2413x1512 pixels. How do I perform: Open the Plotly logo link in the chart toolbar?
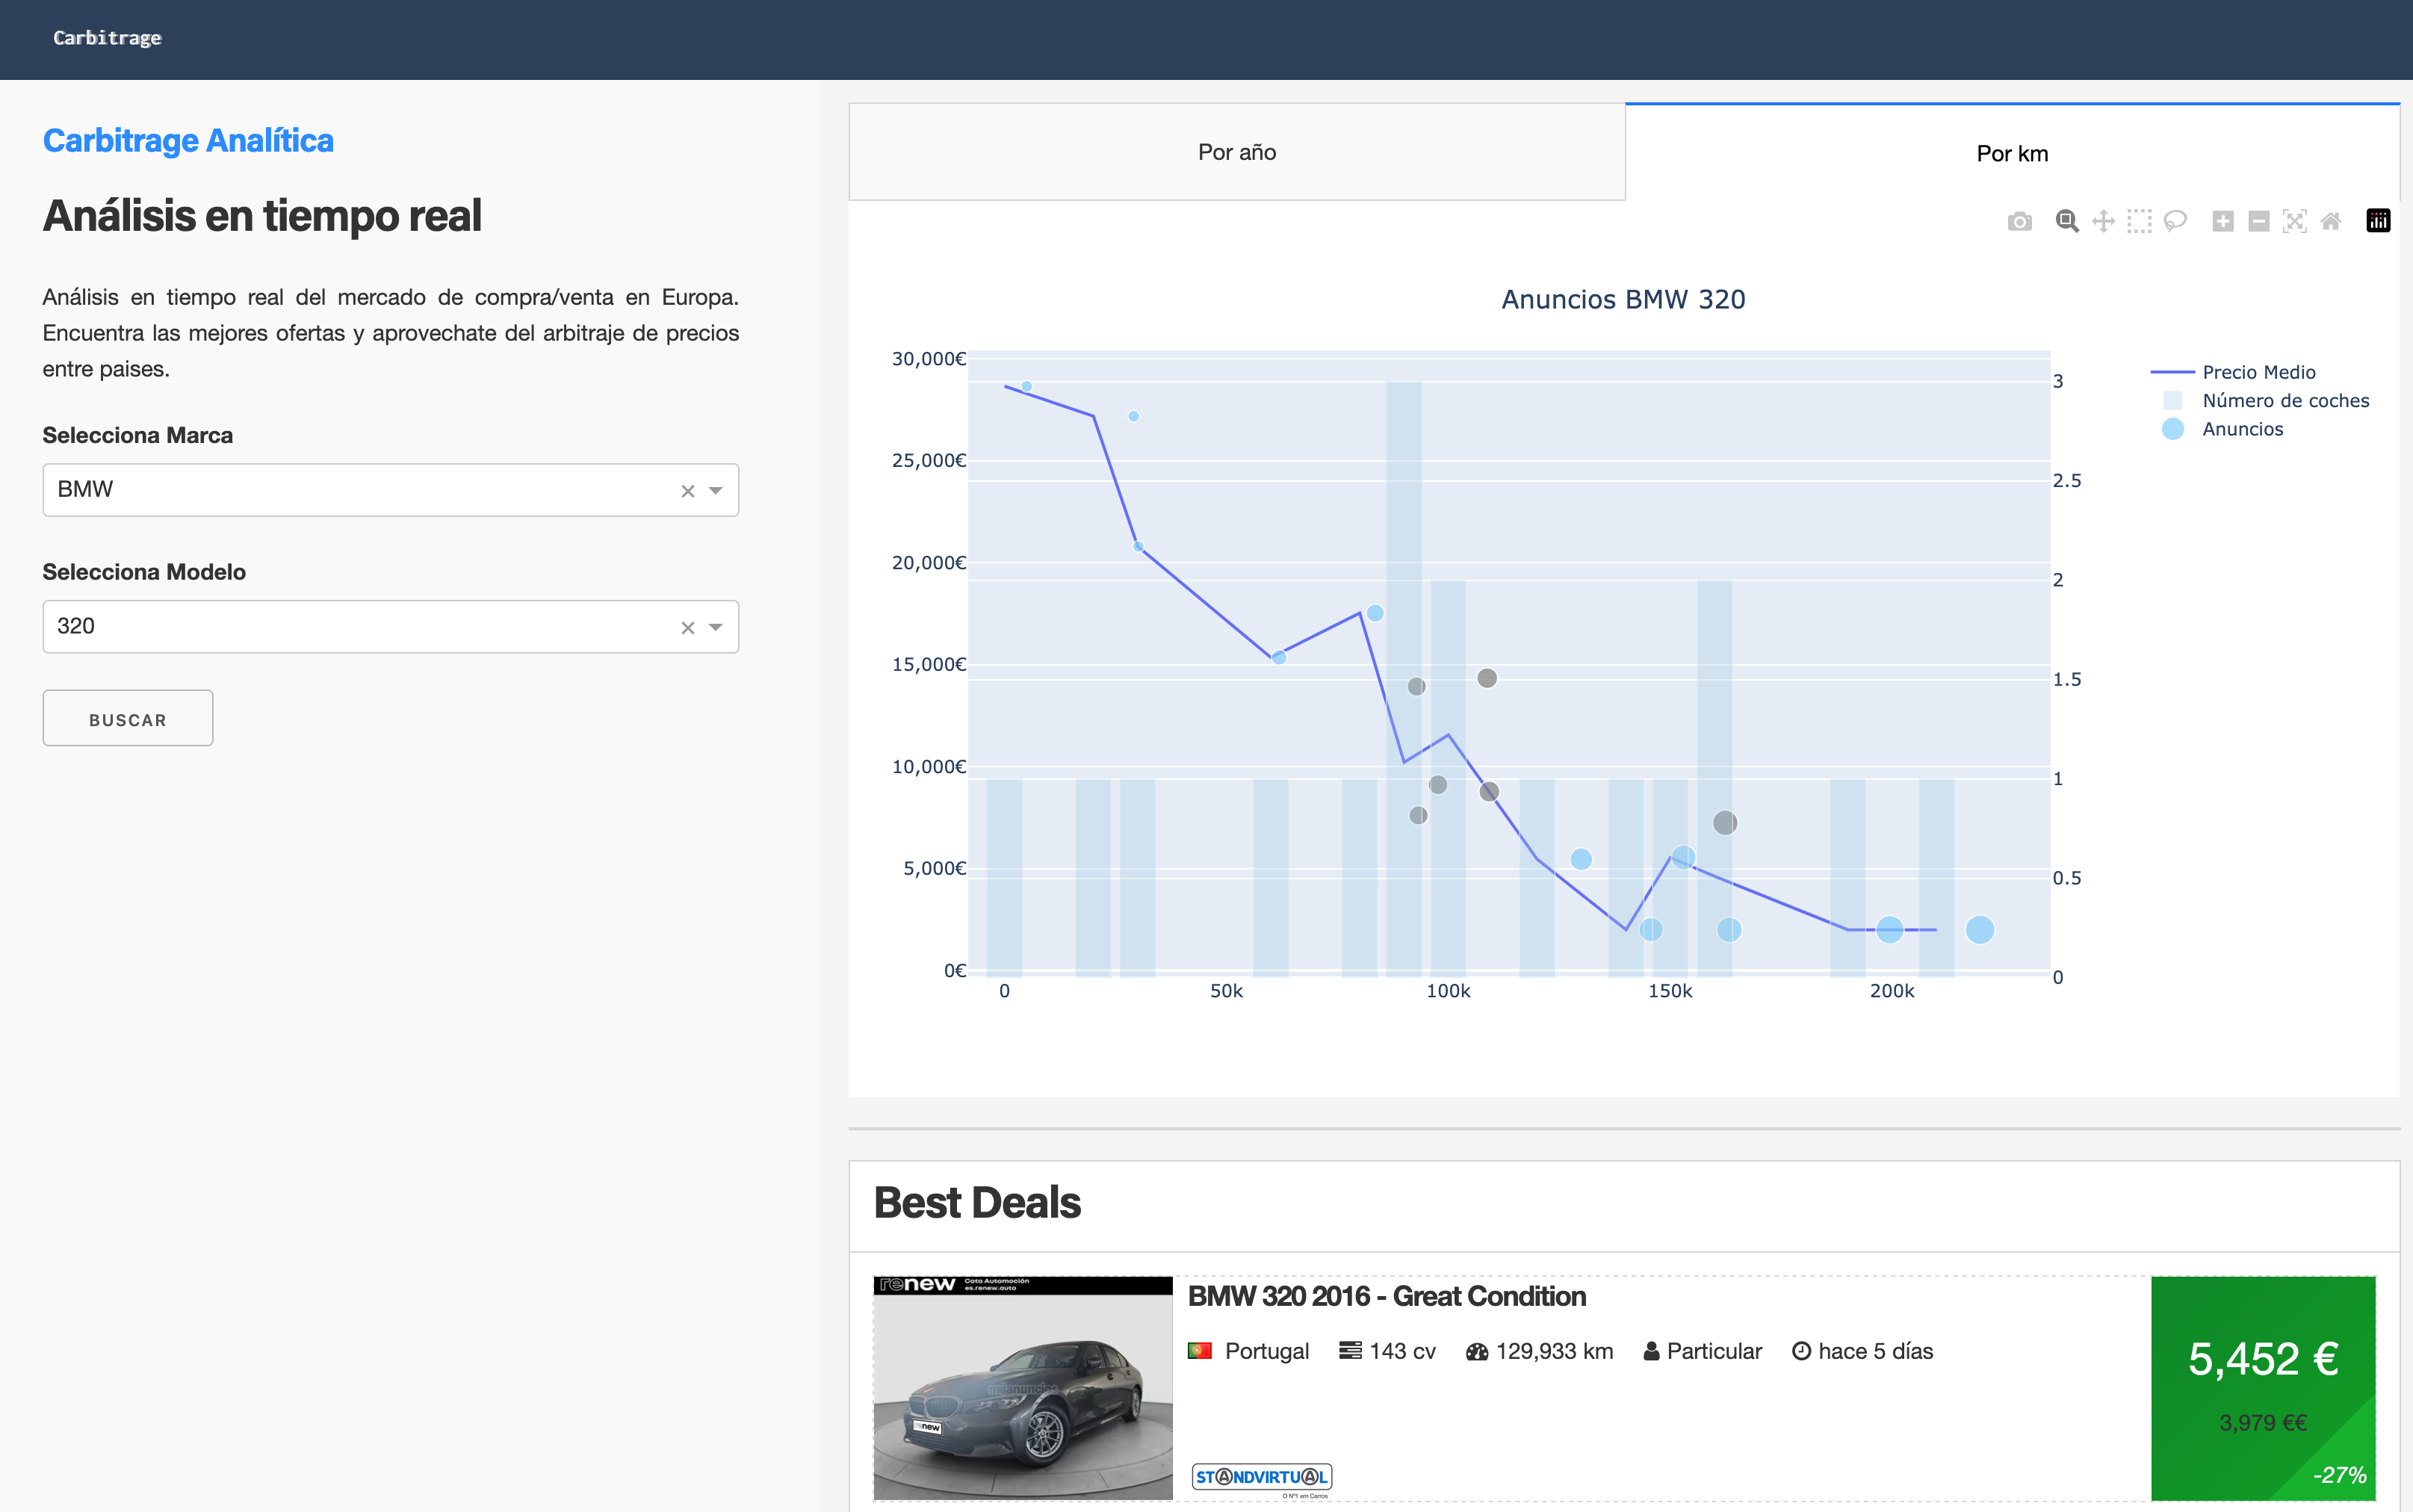tap(2378, 221)
